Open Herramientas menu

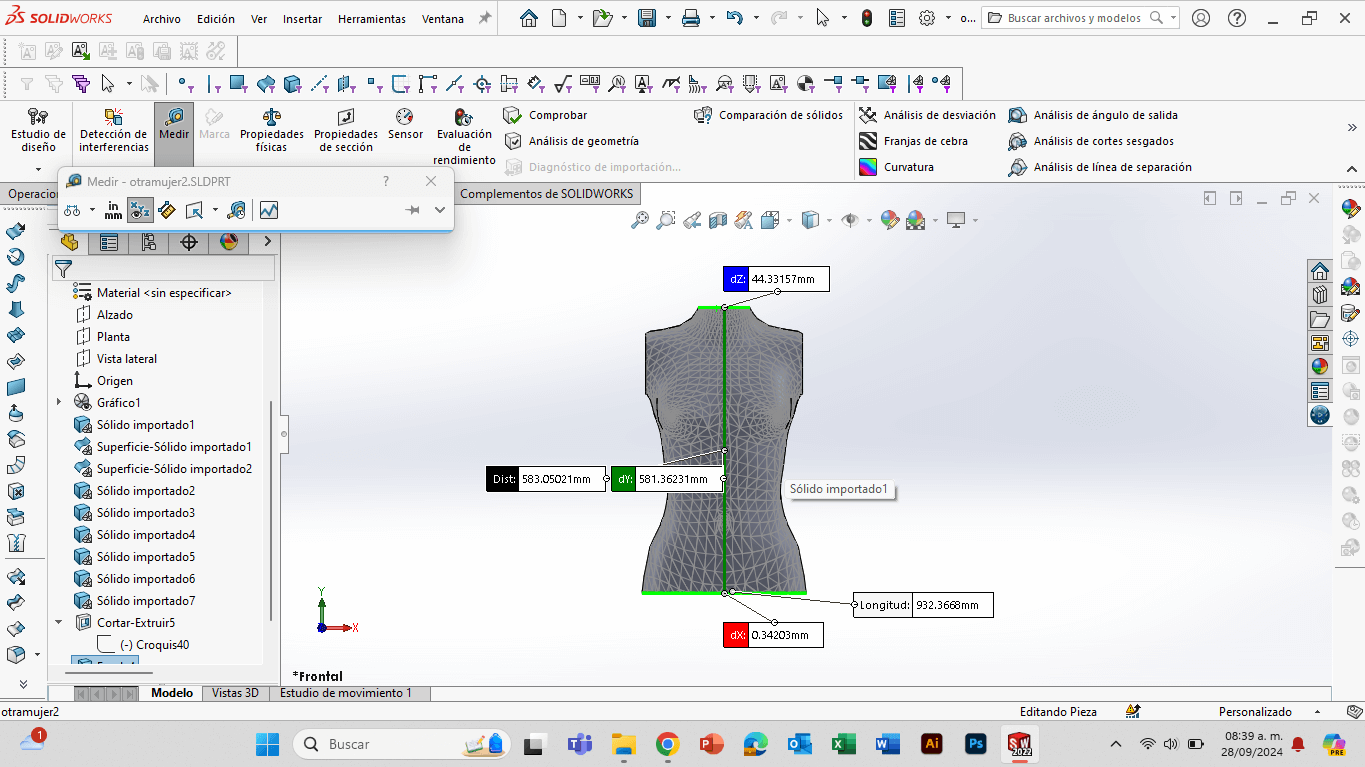pyautogui.click(x=372, y=19)
